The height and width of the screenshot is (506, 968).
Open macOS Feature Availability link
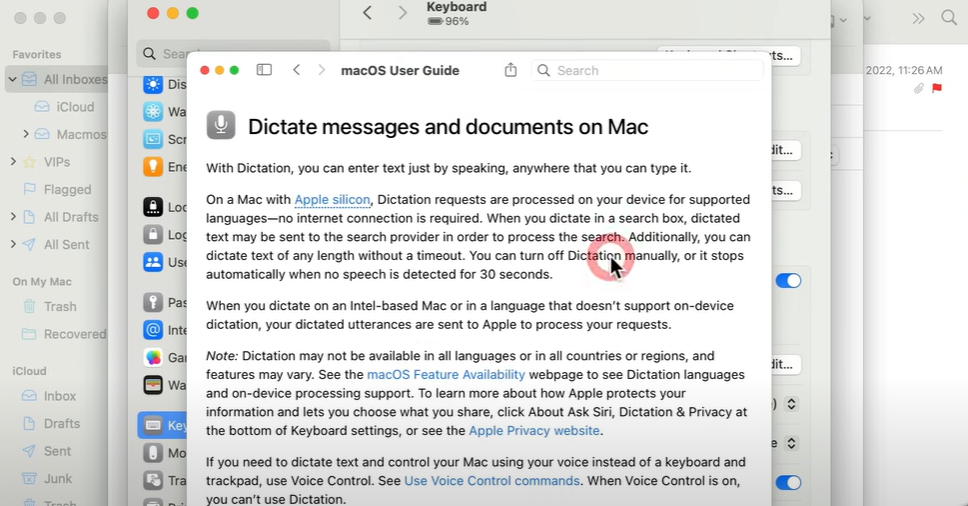(x=446, y=375)
